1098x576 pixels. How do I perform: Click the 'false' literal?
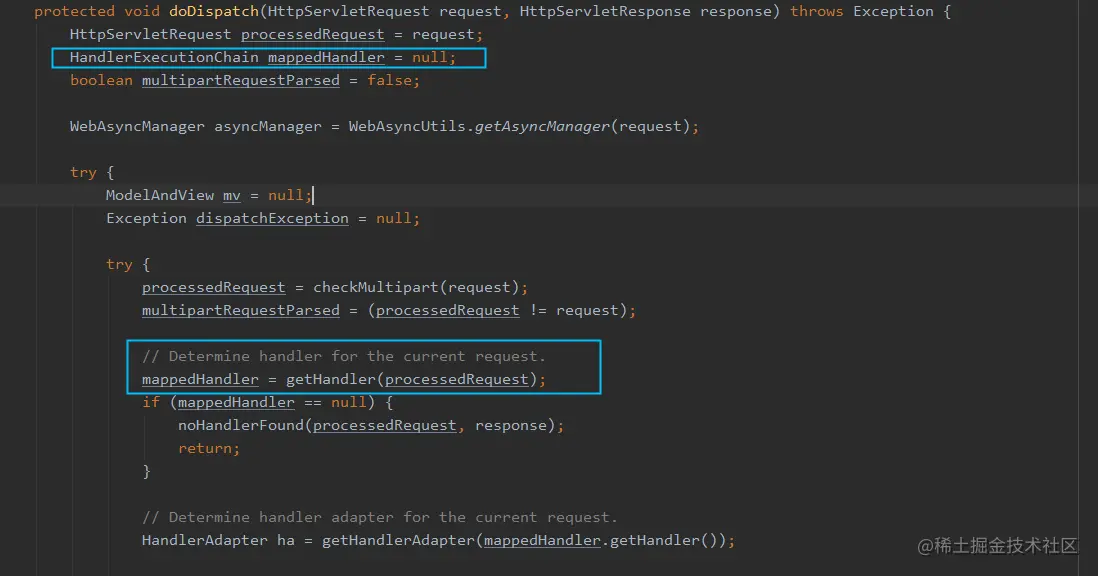[x=389, y=80]
